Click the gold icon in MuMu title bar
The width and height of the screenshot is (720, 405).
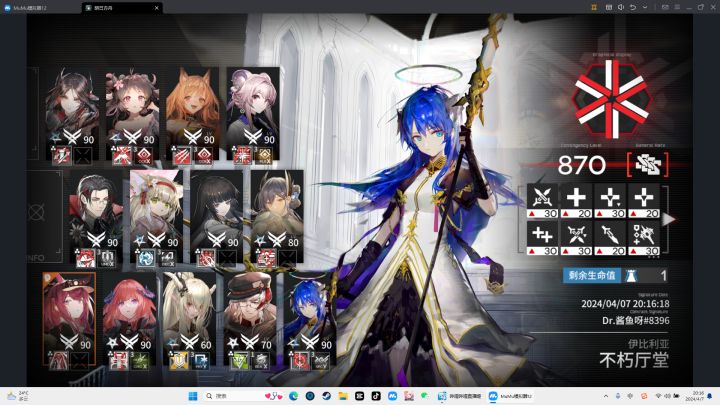pyautogui.click(x=594, y=7)
